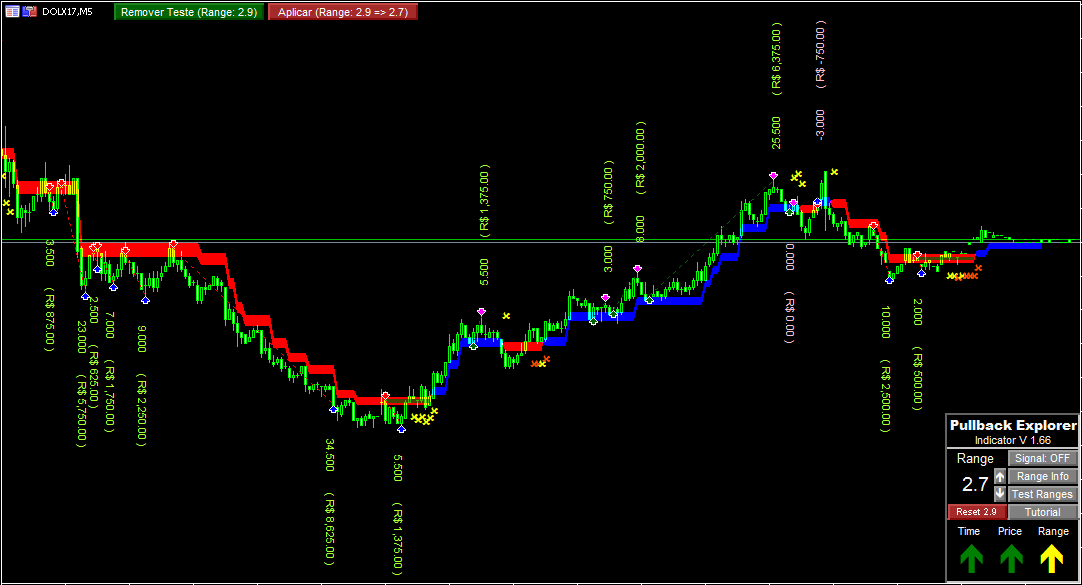1082x585 pixels.
Task: Click the R$ -750.00 loss label
Action: point(821,56)
